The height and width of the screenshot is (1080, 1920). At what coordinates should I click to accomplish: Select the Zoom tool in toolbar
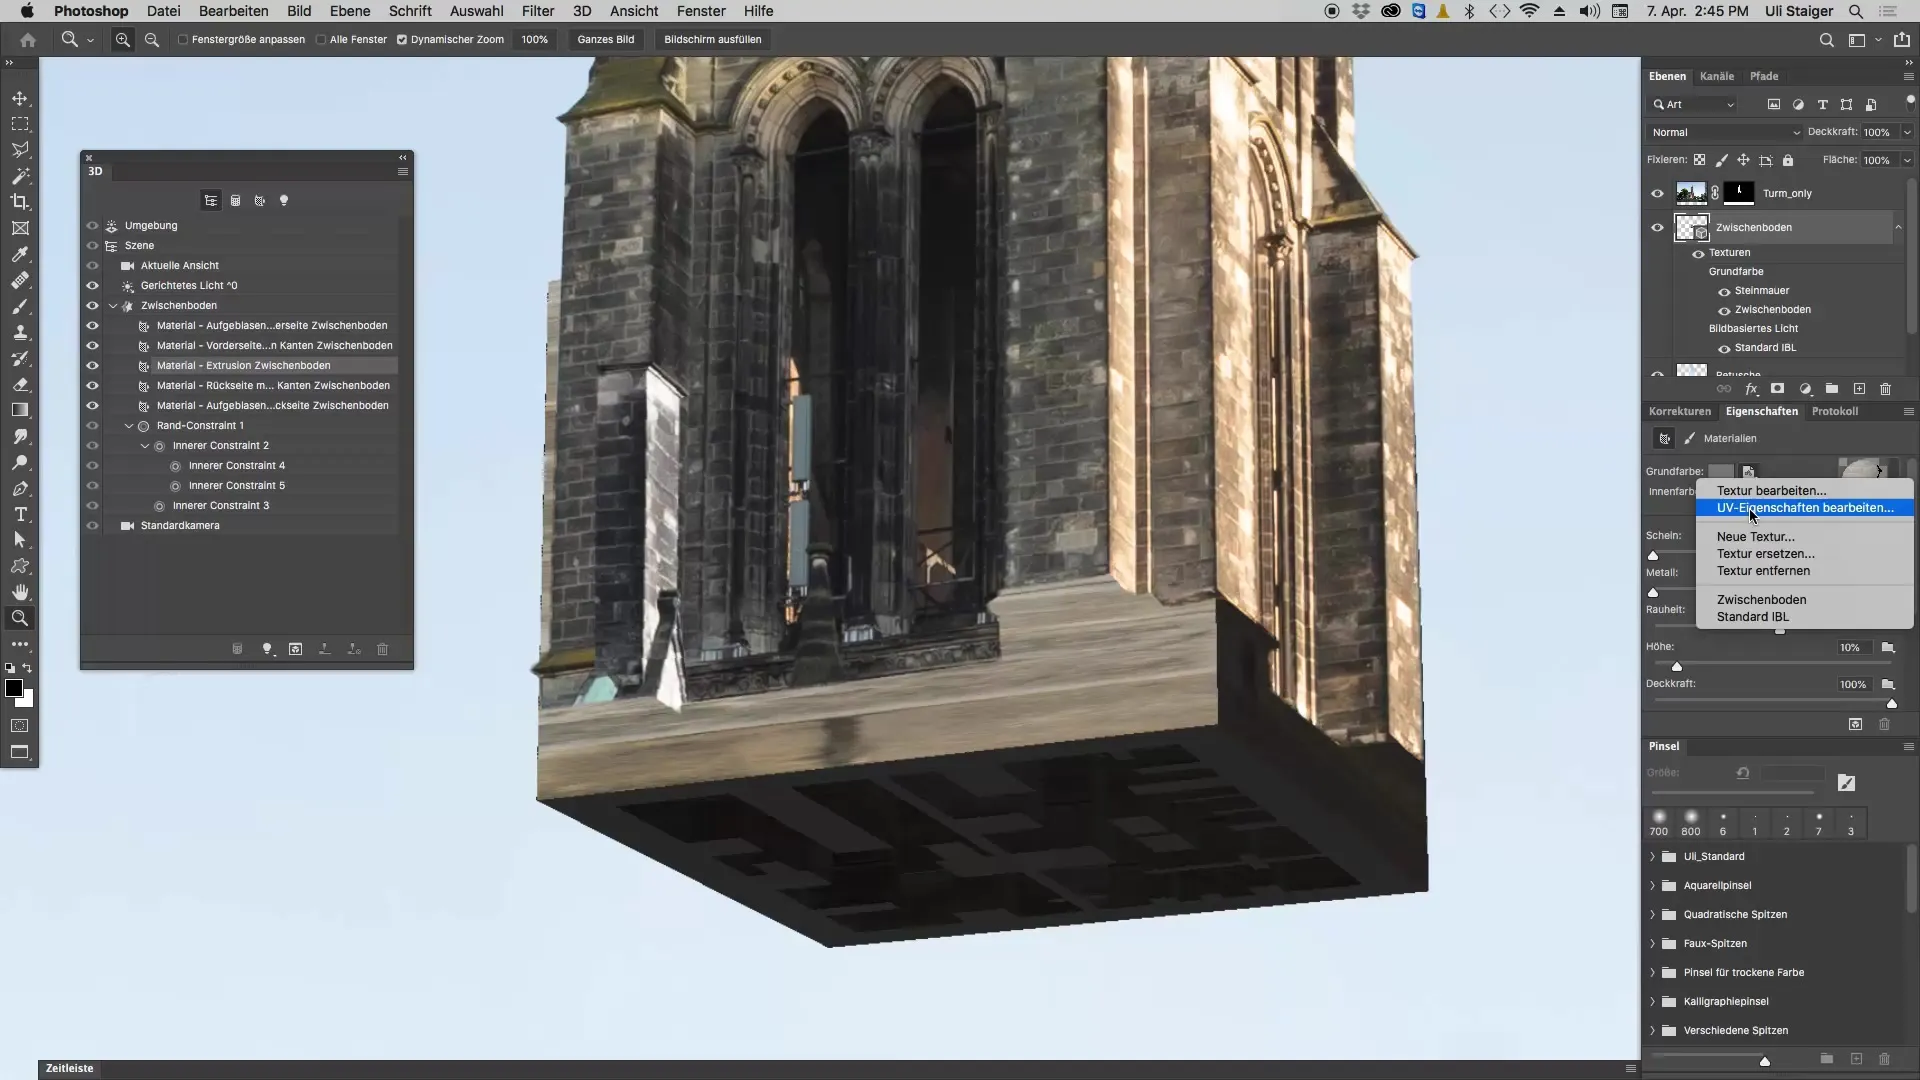20,618
